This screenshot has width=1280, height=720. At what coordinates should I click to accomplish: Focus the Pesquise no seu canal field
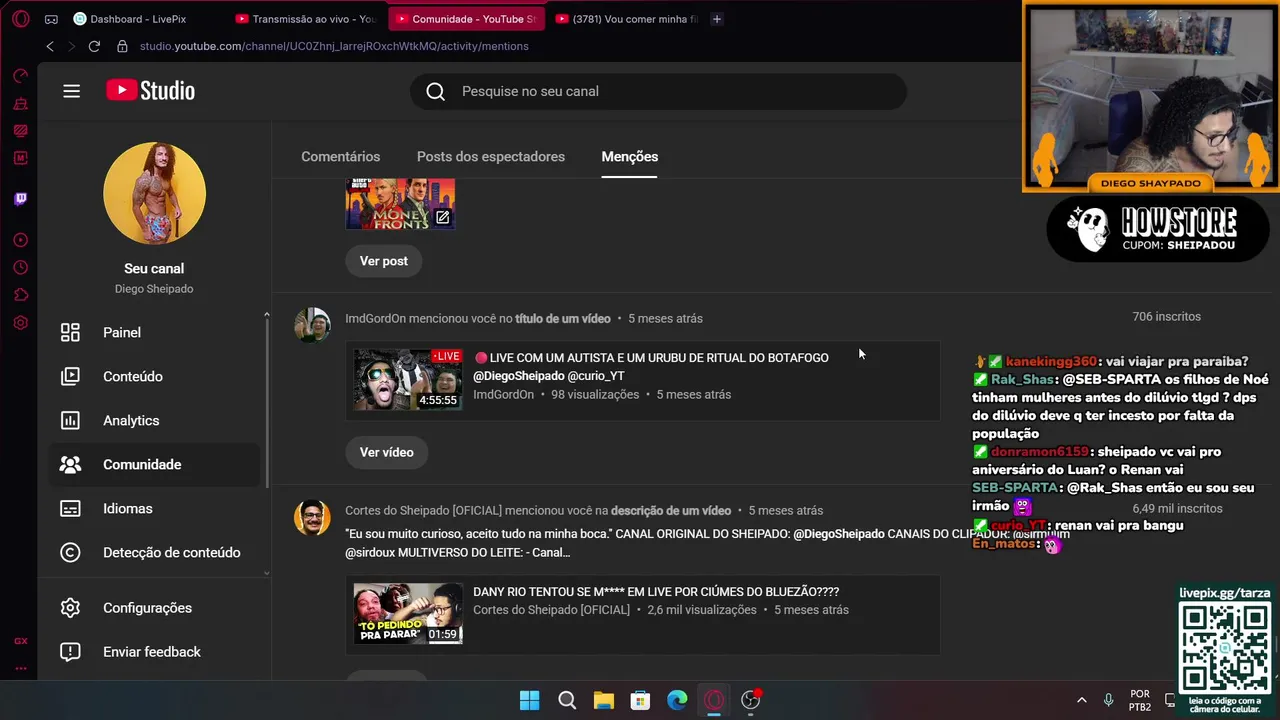click(x=658, y=91)
